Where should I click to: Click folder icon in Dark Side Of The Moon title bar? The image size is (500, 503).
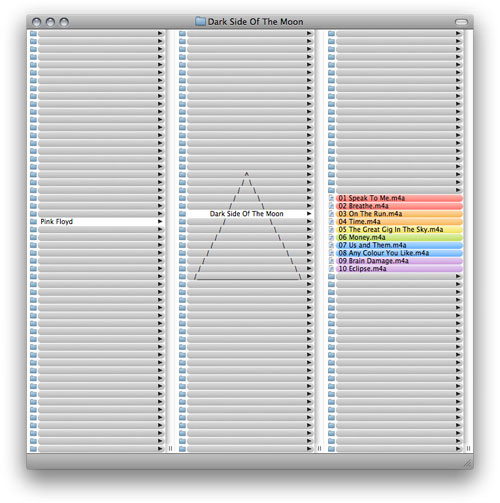coord(200,21)
